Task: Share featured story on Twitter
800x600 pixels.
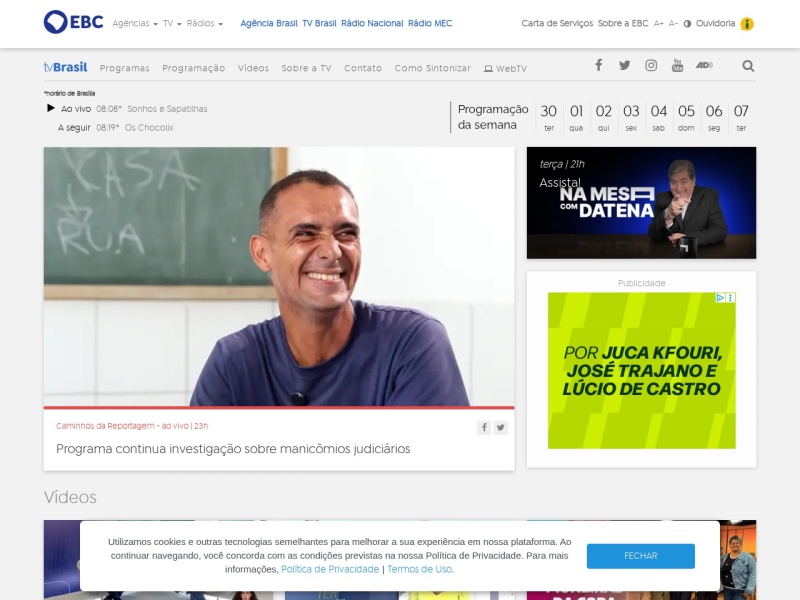Action: pos(501,428)
